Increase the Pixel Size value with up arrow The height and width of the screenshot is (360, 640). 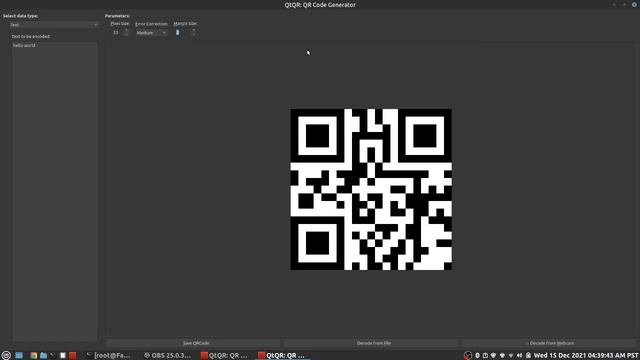click(x=126, y=31)
